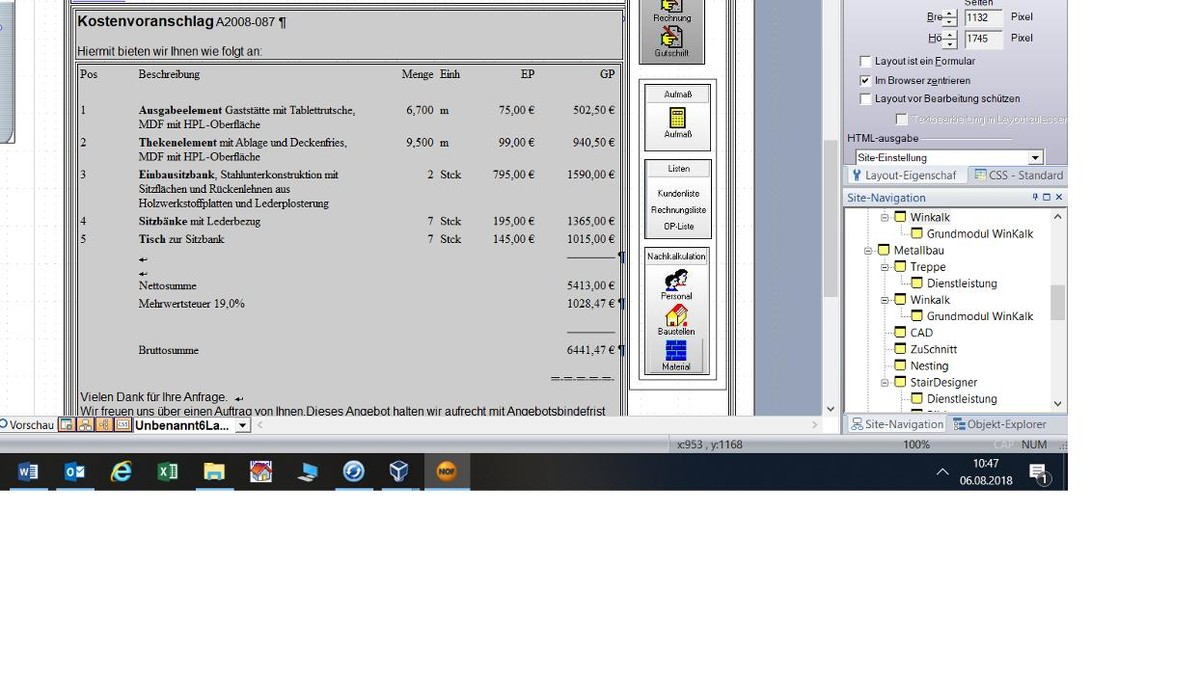Image resolution: width=1200 pixels, height=675 pixels.
Task: Click the Gutschrift icon
Action: (671, 38)
